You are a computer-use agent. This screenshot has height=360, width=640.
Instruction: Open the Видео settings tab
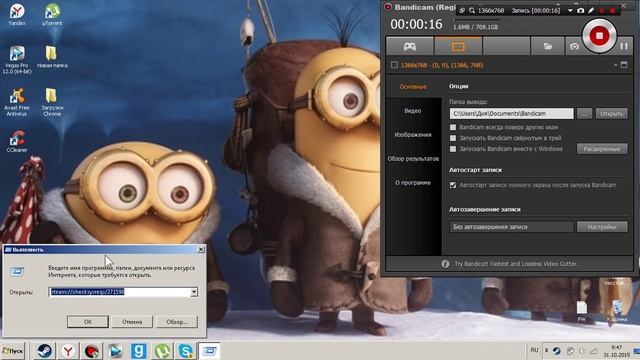pos(413,111)
